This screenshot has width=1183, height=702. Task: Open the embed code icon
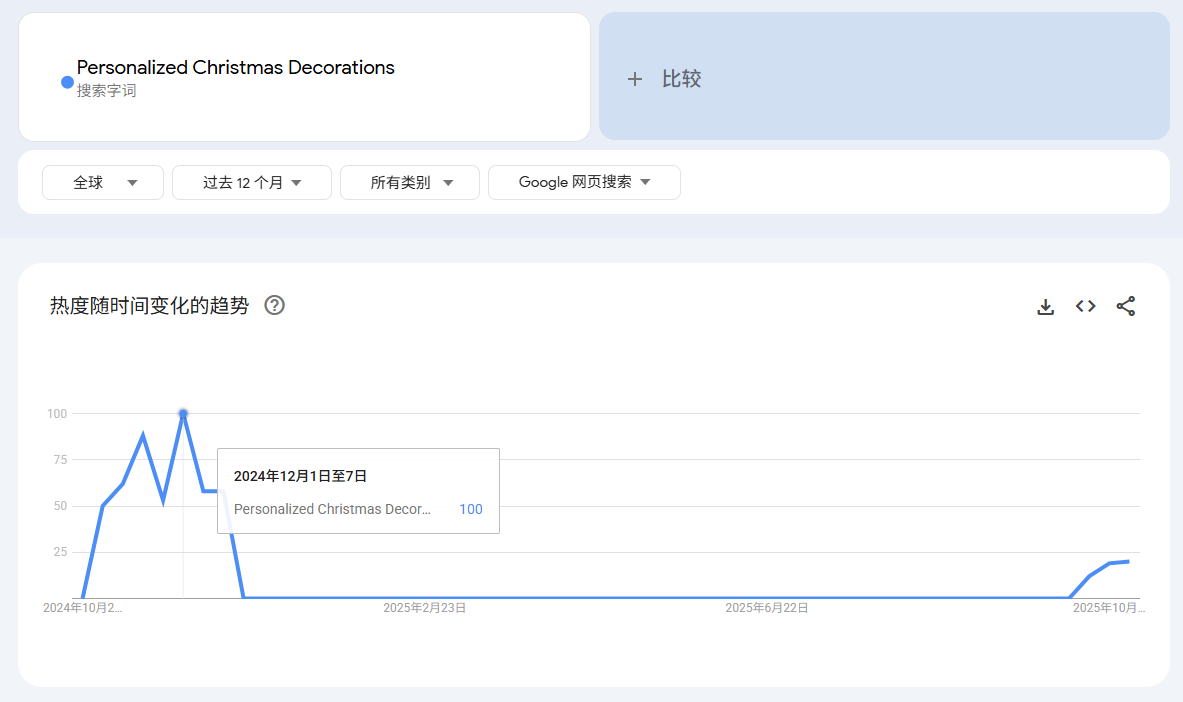[1085, 306]
